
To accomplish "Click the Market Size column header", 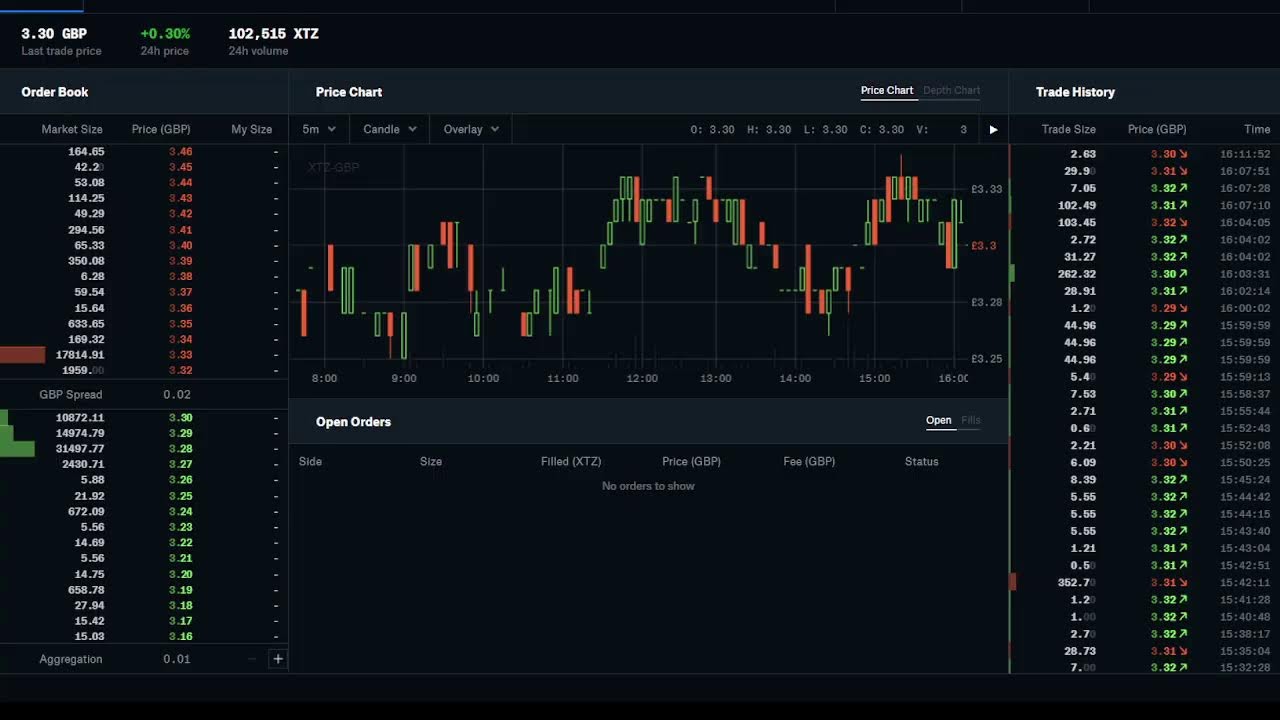I will [72, 129].
